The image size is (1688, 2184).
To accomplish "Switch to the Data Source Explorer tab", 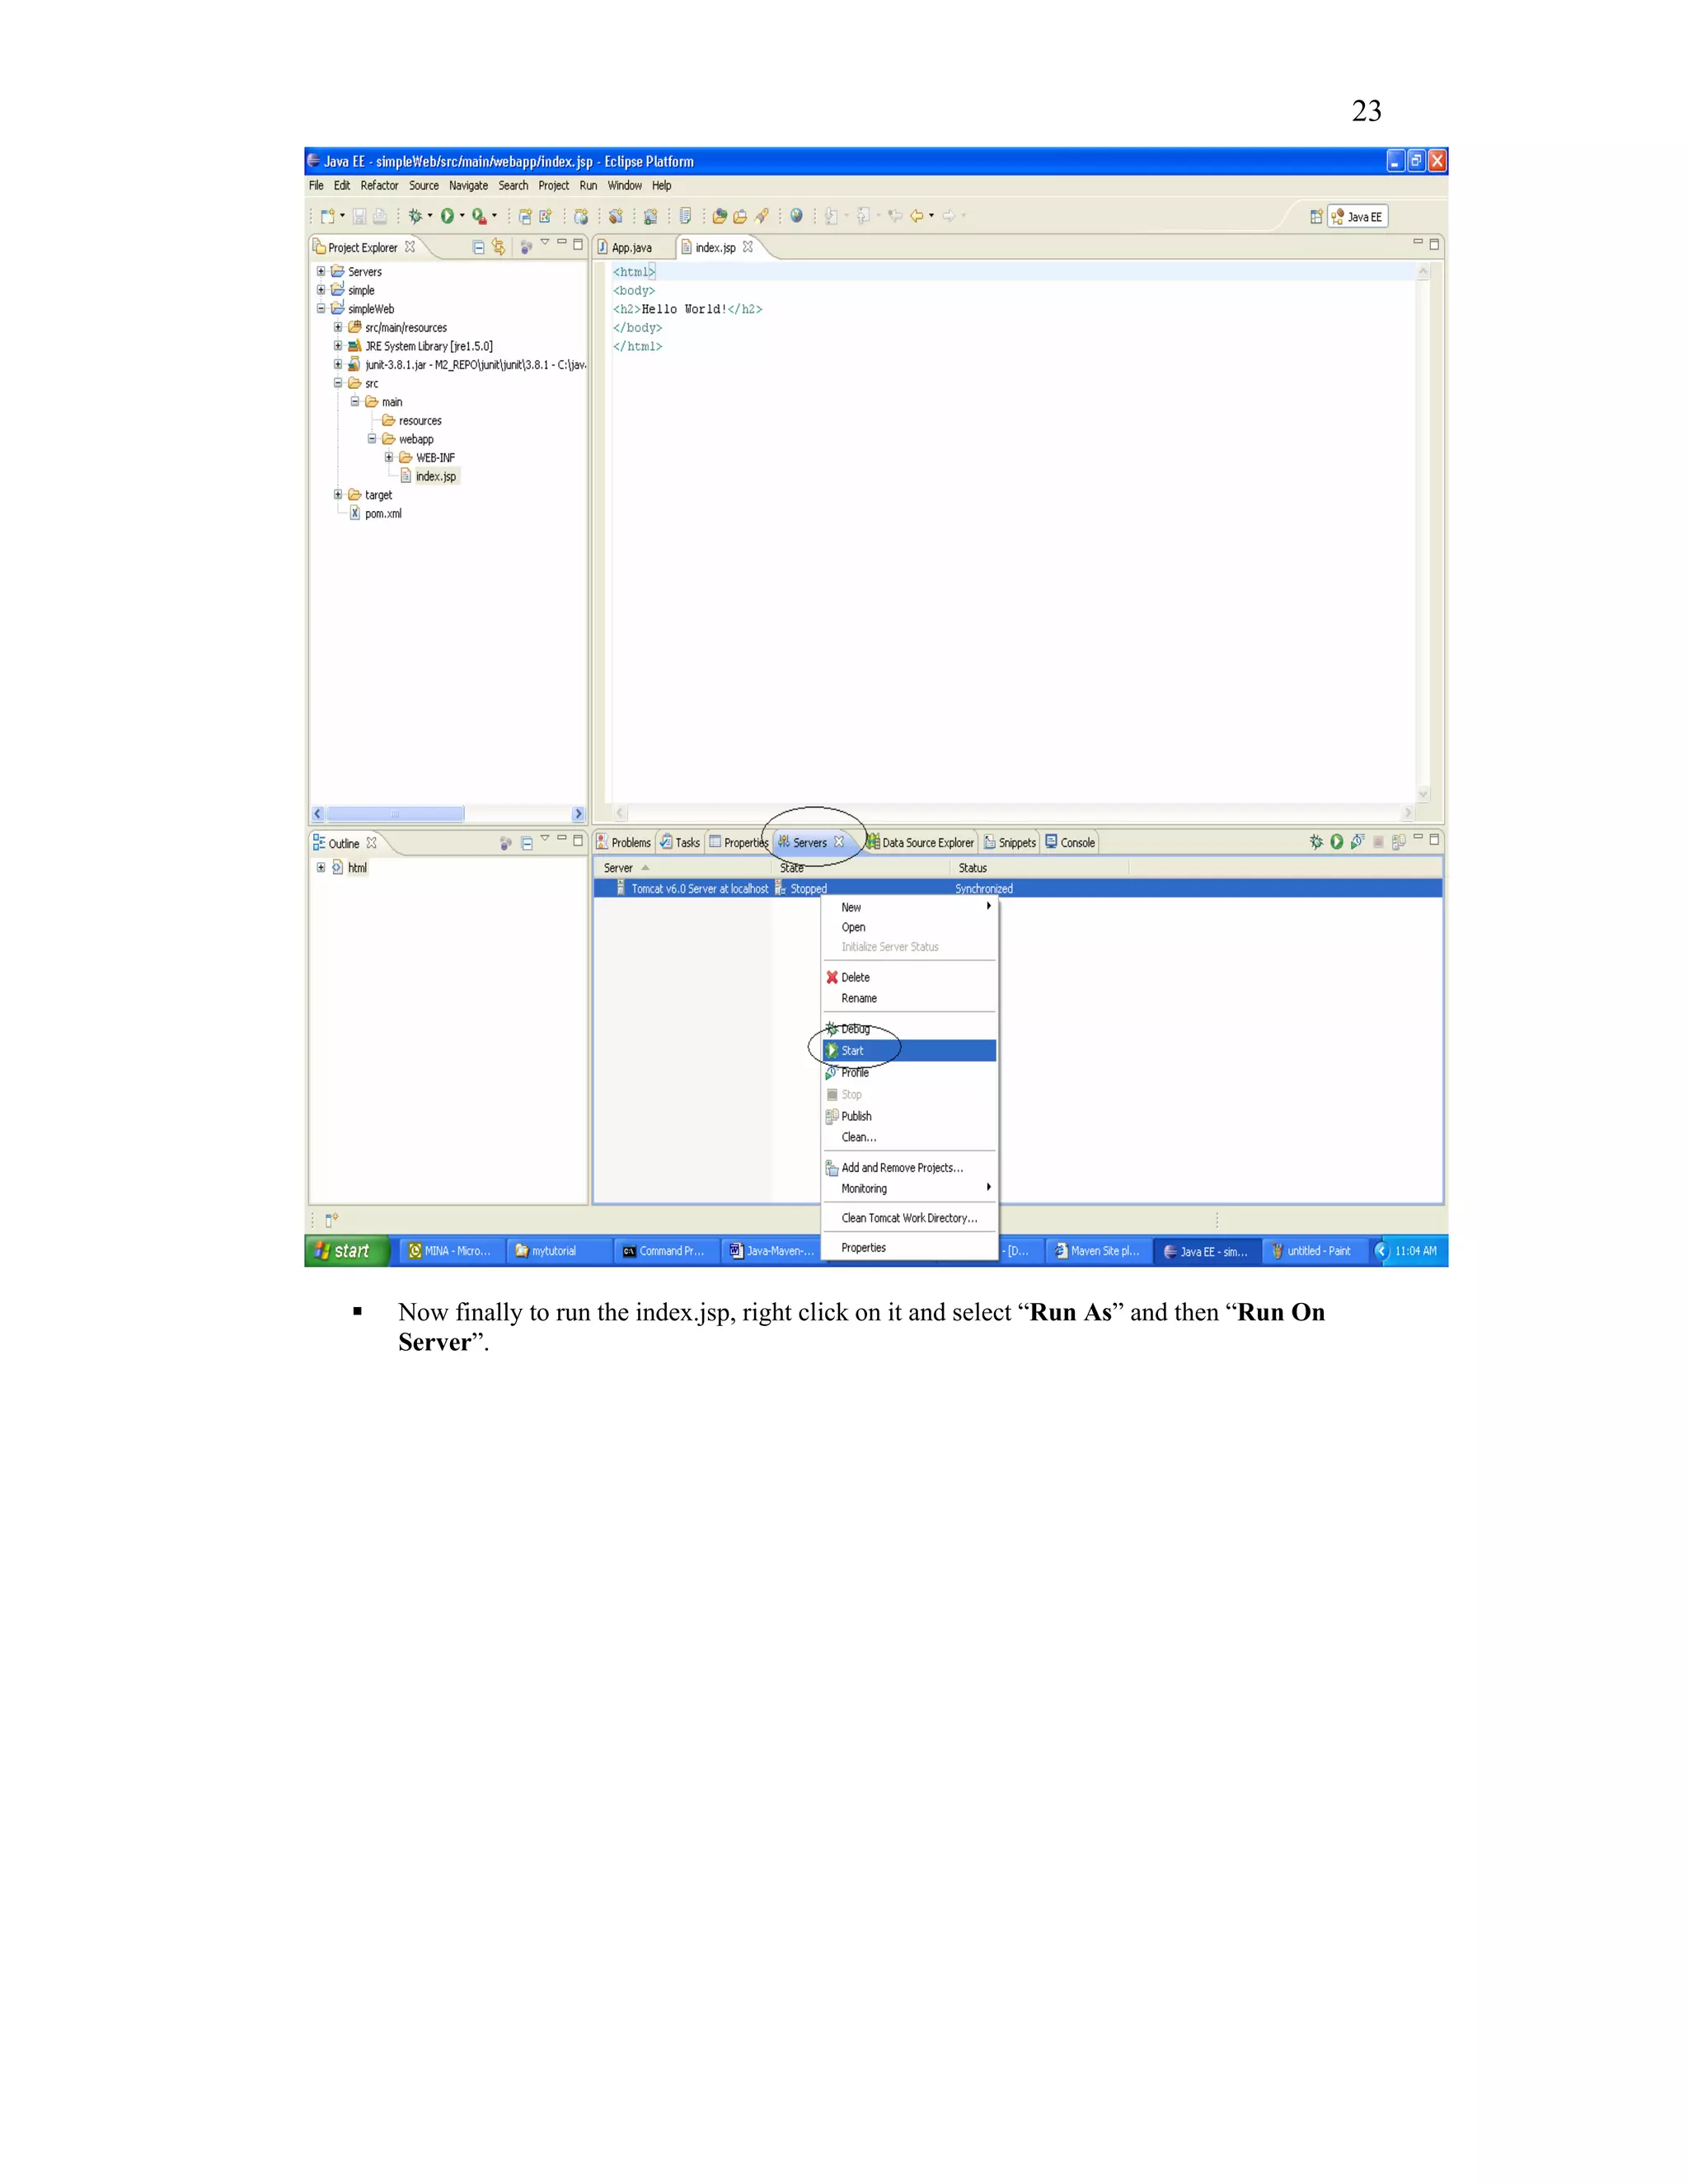I will [x=920, y=843].
